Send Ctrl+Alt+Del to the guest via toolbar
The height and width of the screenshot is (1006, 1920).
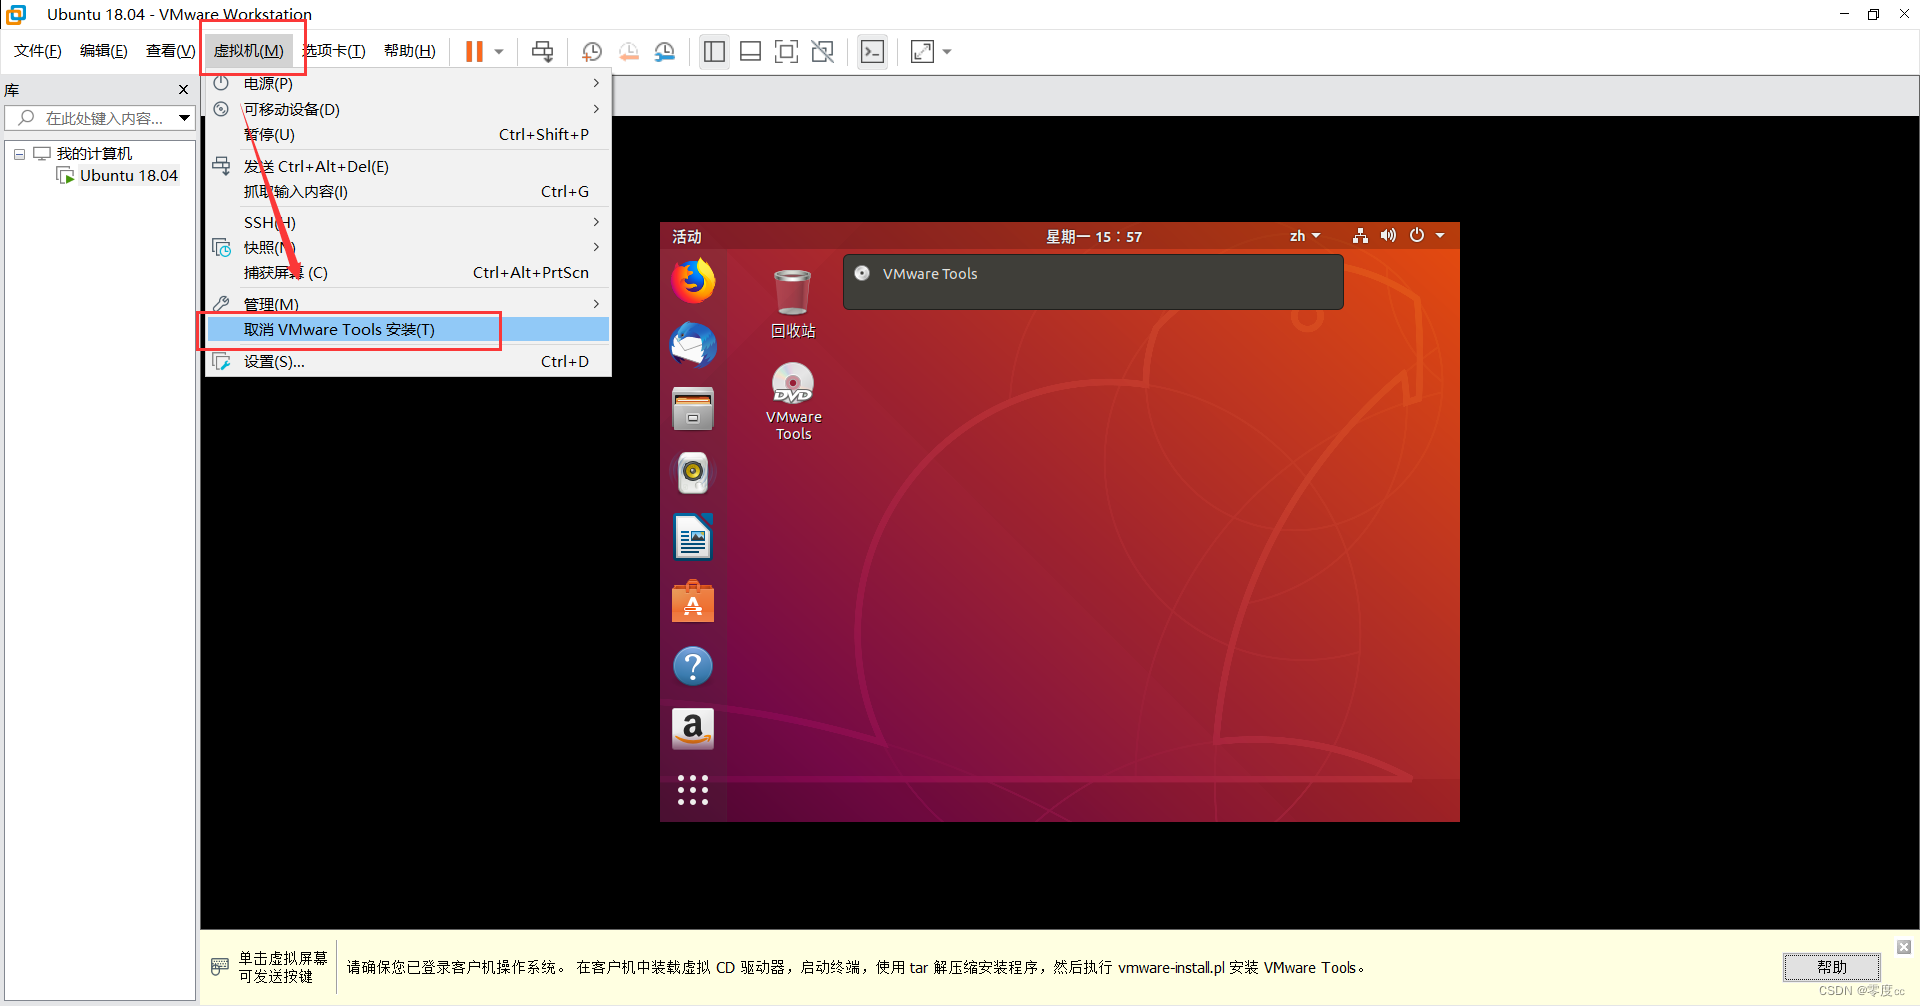pos(541,51)
